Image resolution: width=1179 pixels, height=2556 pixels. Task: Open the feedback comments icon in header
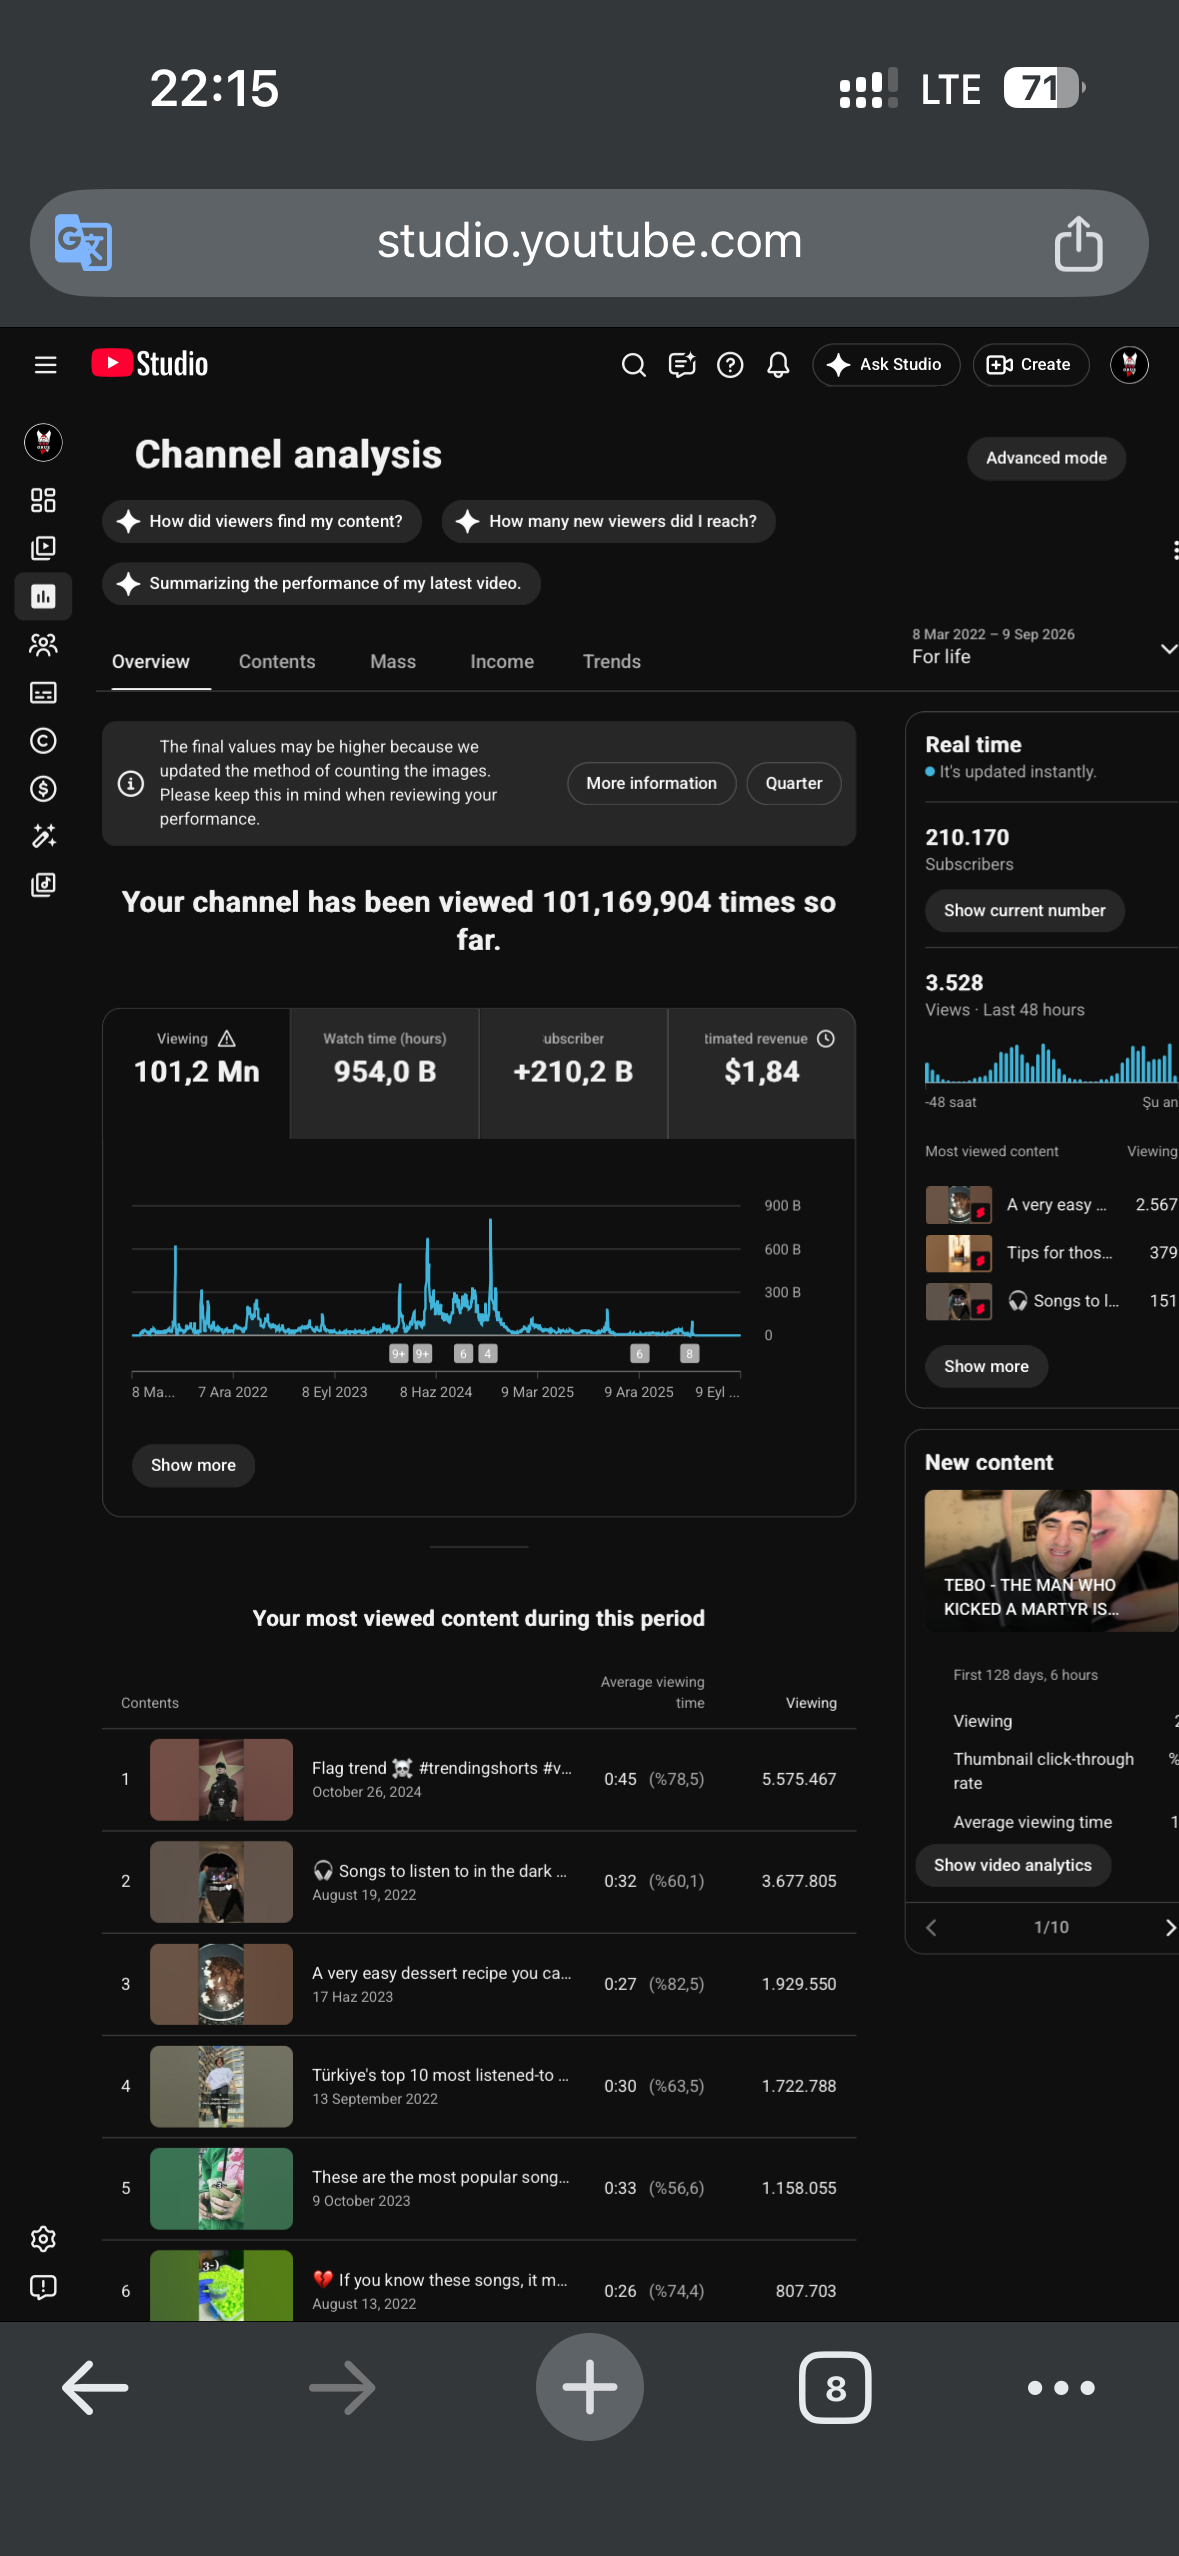click(x=682, y=365)
